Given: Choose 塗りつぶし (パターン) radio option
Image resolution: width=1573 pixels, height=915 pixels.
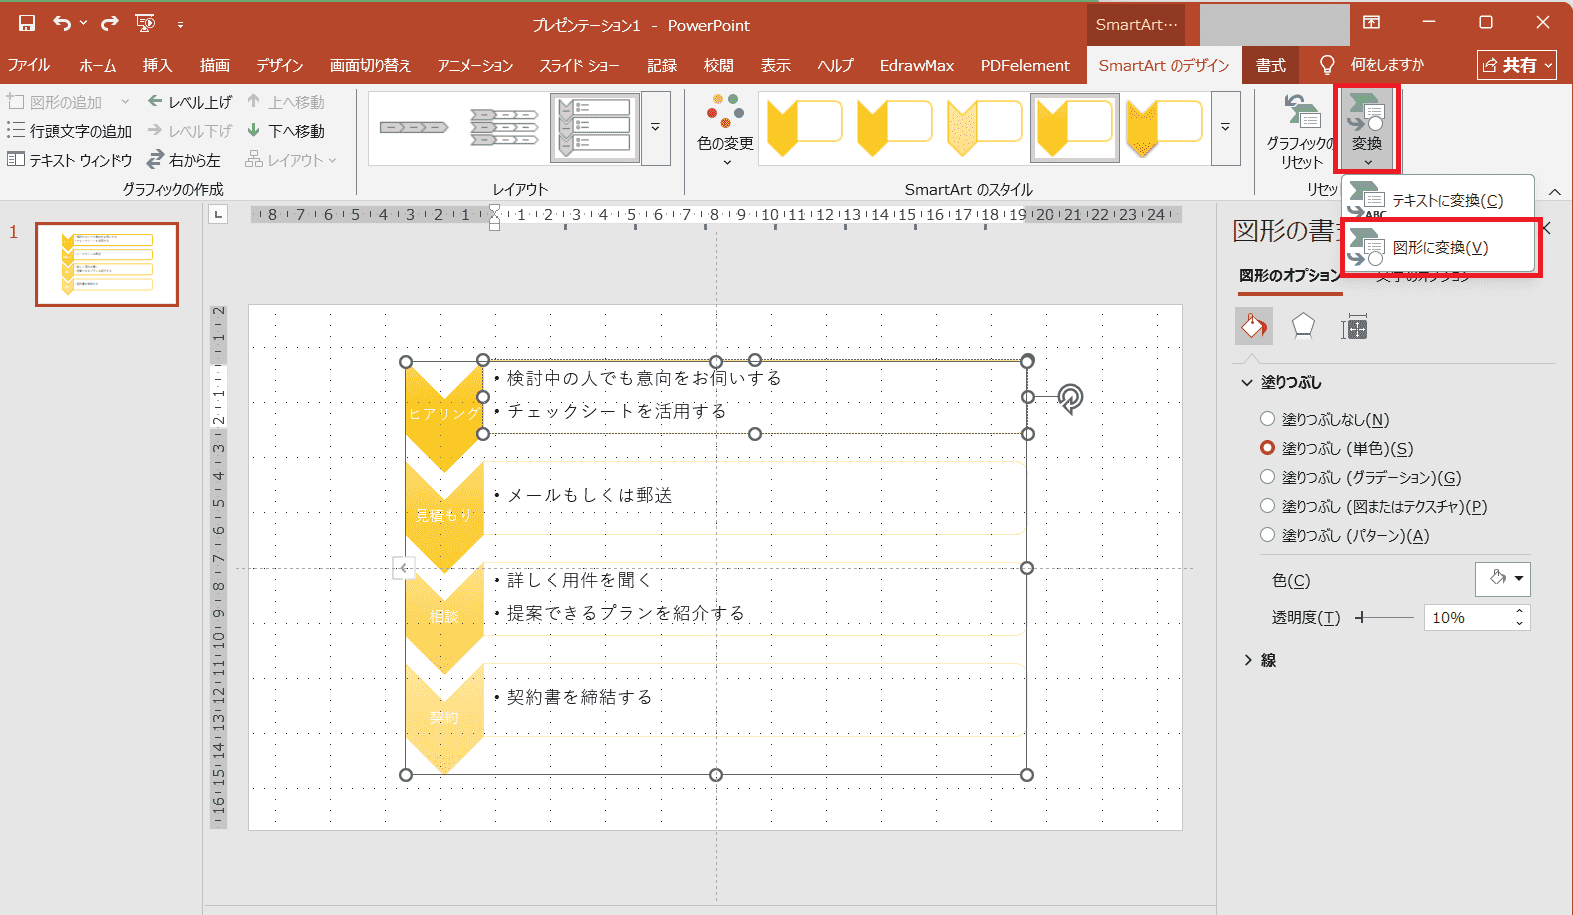Looking at the screenshot, I should [1268, 535].
